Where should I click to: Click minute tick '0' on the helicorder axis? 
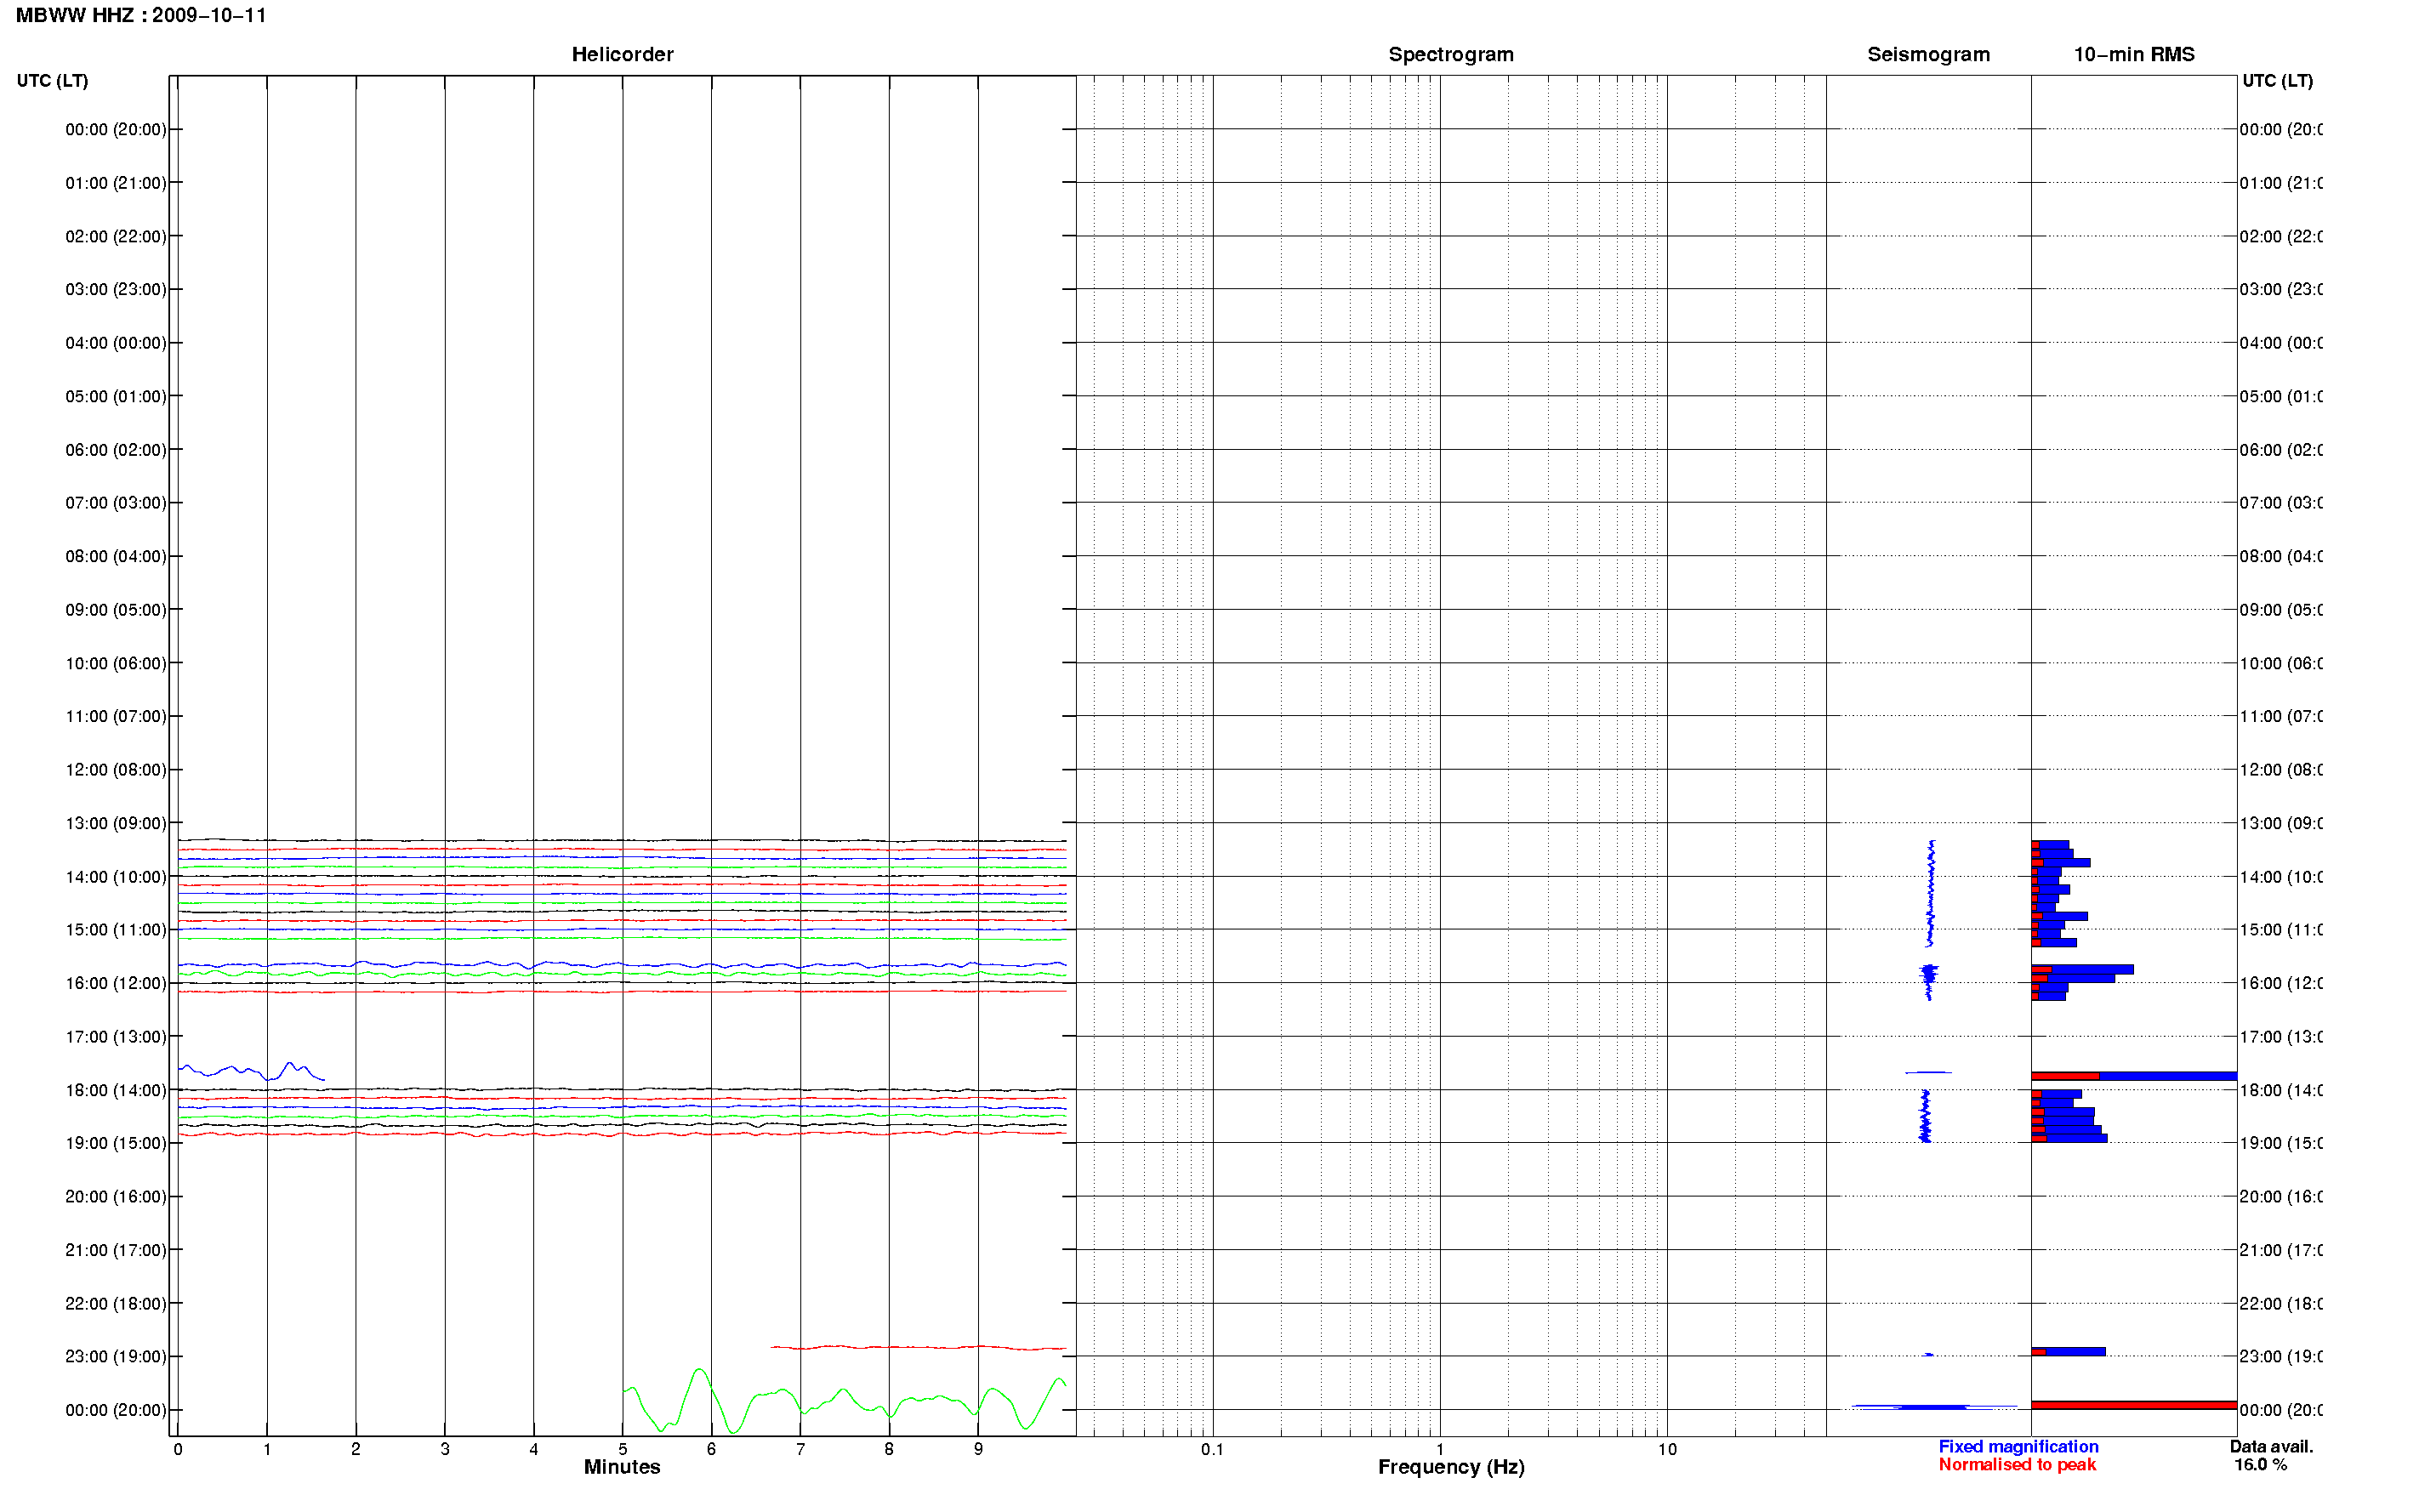click(x=178, y=1449)
